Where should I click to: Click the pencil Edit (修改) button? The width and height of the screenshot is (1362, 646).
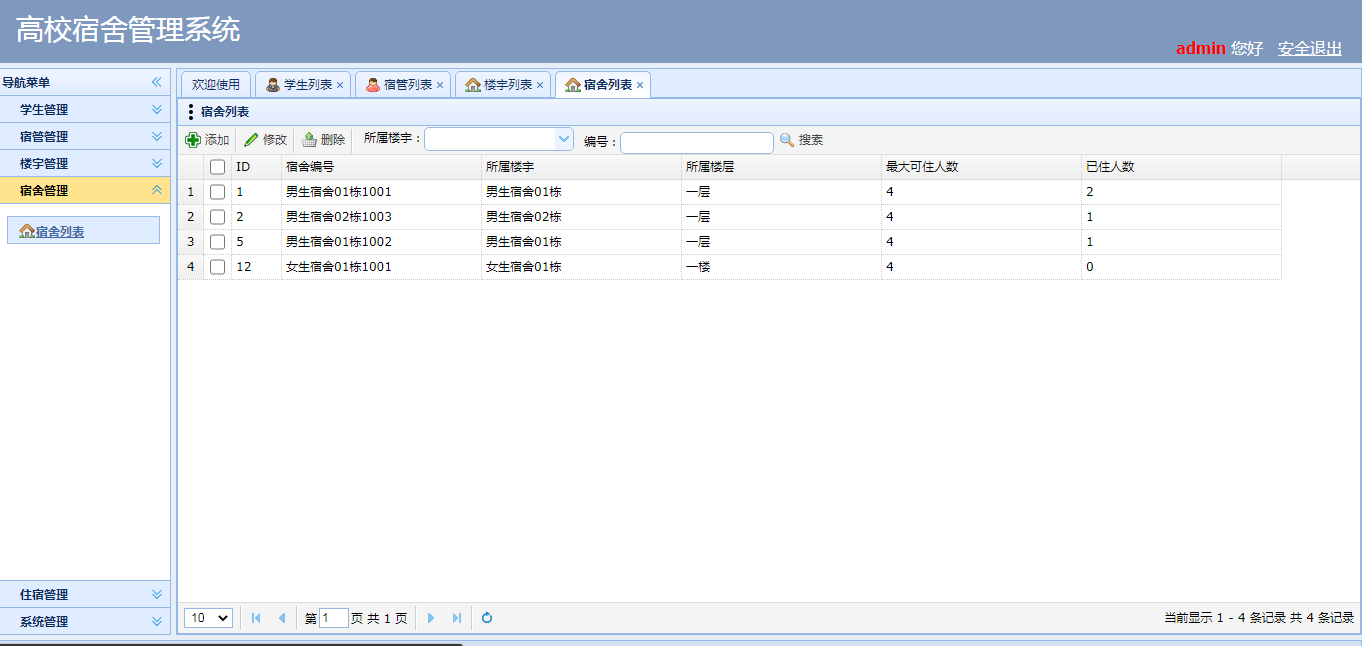266,140
